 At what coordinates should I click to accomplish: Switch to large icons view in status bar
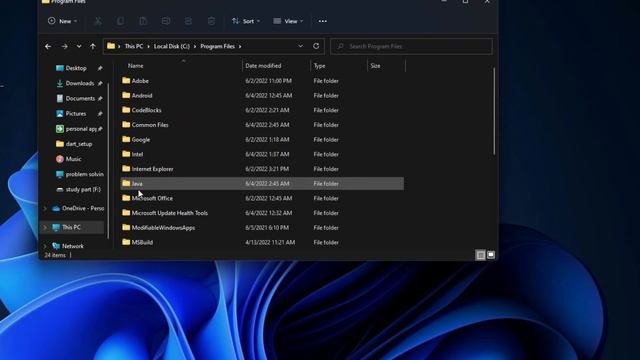pos(491,255)
